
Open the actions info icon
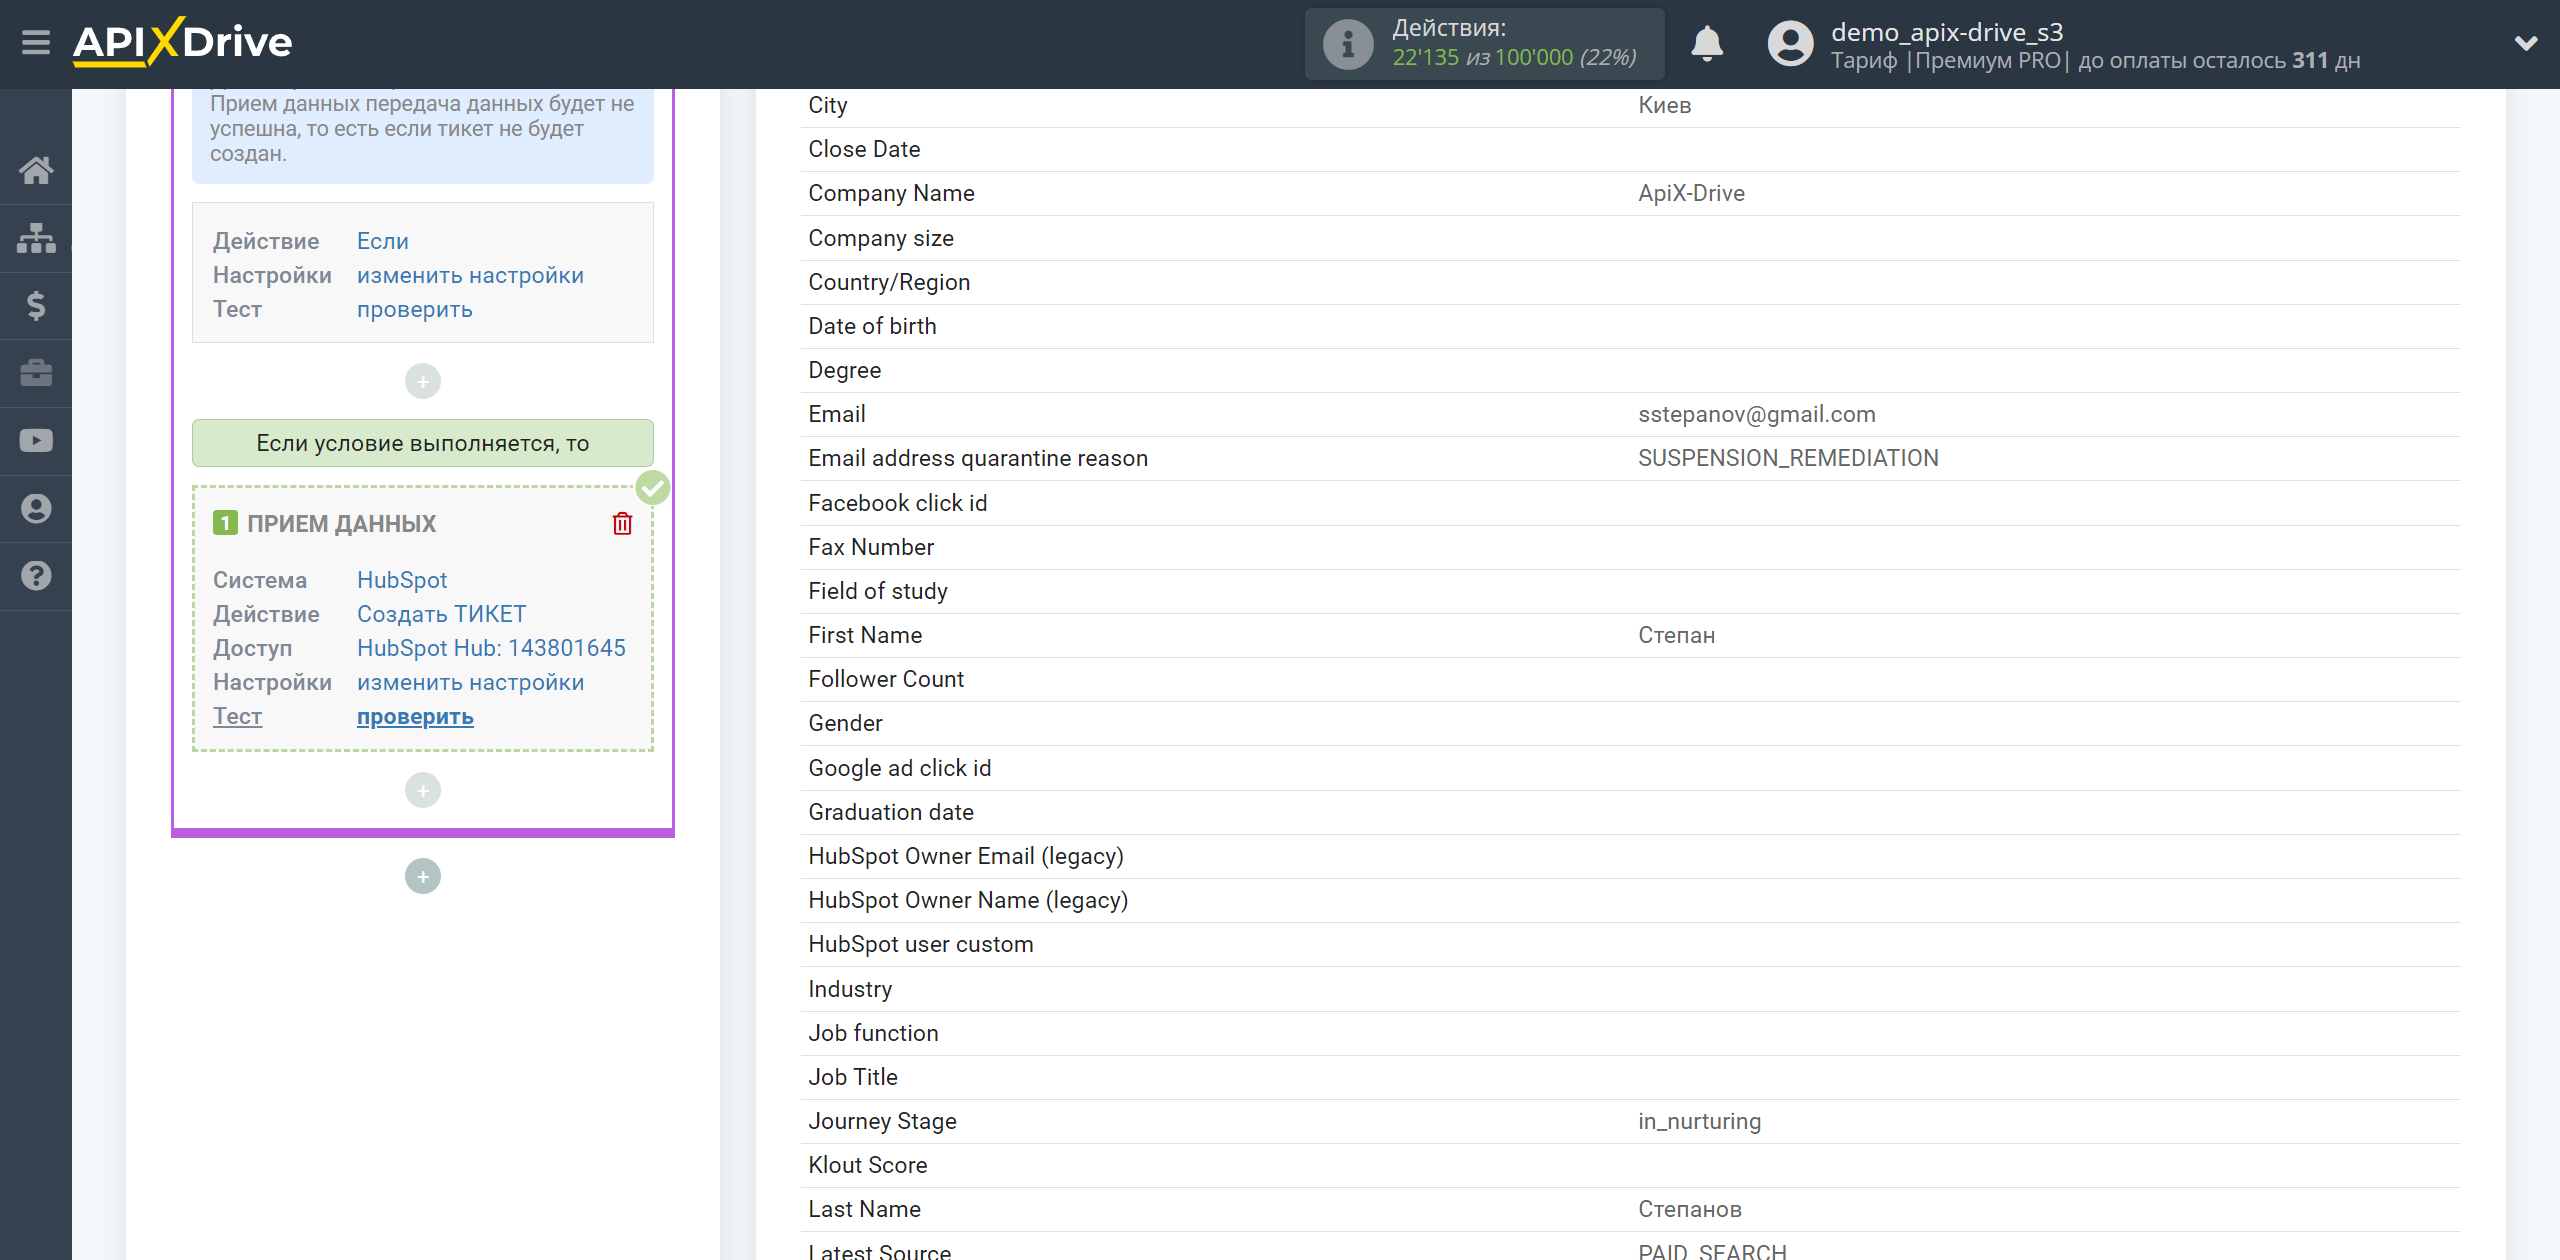[1347, 44]
